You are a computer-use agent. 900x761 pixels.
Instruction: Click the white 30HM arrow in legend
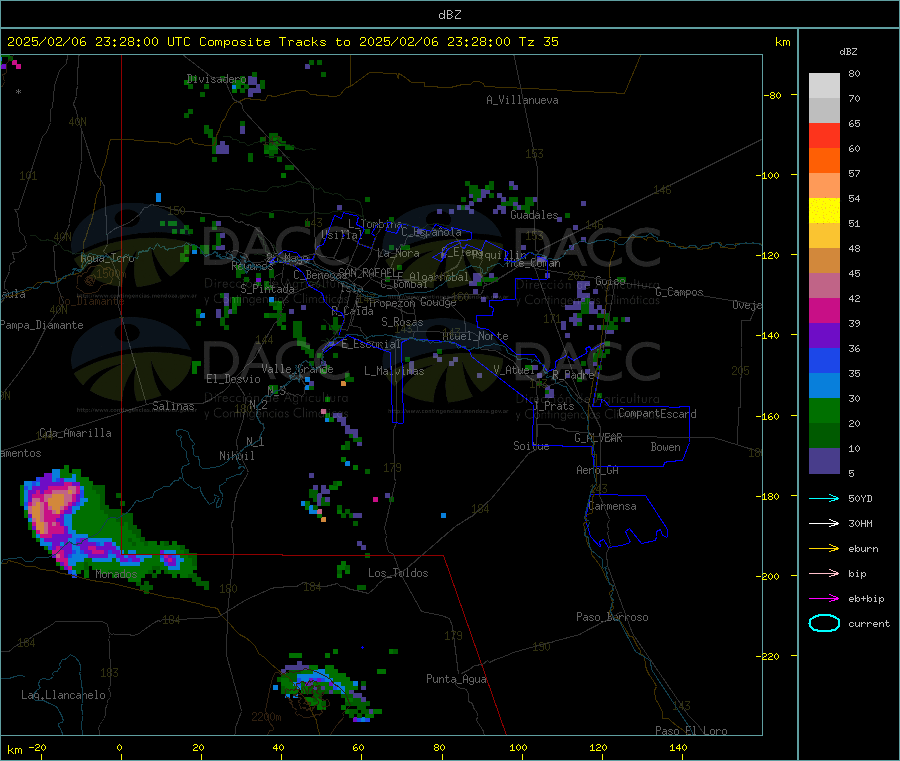(824, 523)
